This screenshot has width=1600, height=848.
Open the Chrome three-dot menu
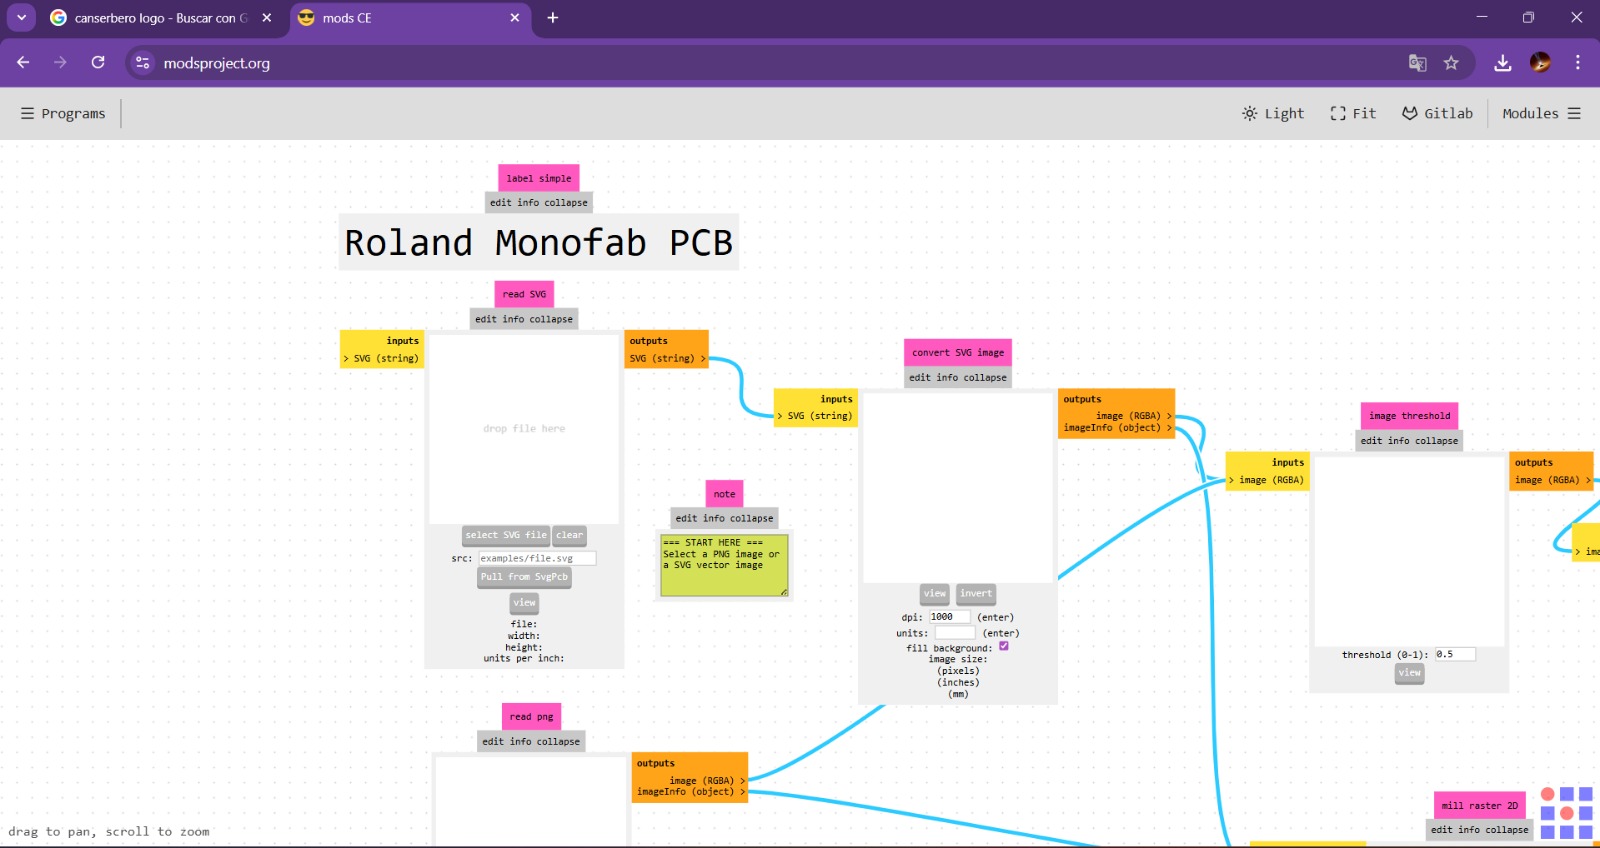[1578, 63]
